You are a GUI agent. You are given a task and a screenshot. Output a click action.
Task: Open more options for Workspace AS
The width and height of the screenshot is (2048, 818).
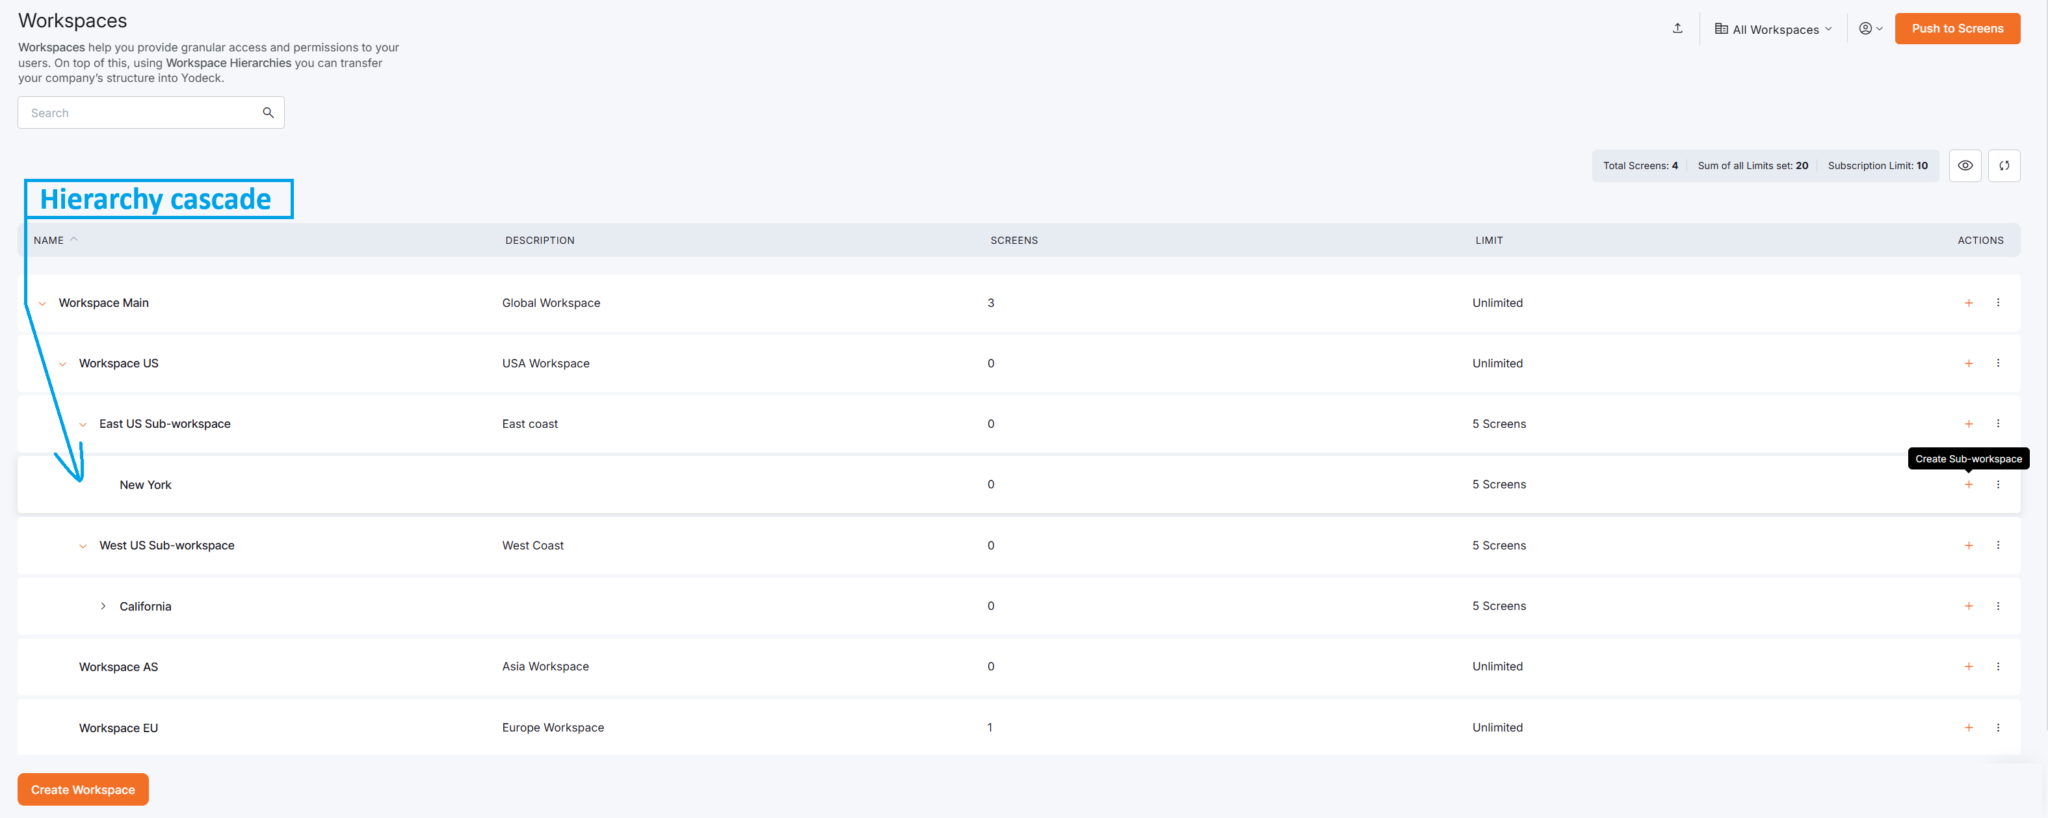point(1998,667)
